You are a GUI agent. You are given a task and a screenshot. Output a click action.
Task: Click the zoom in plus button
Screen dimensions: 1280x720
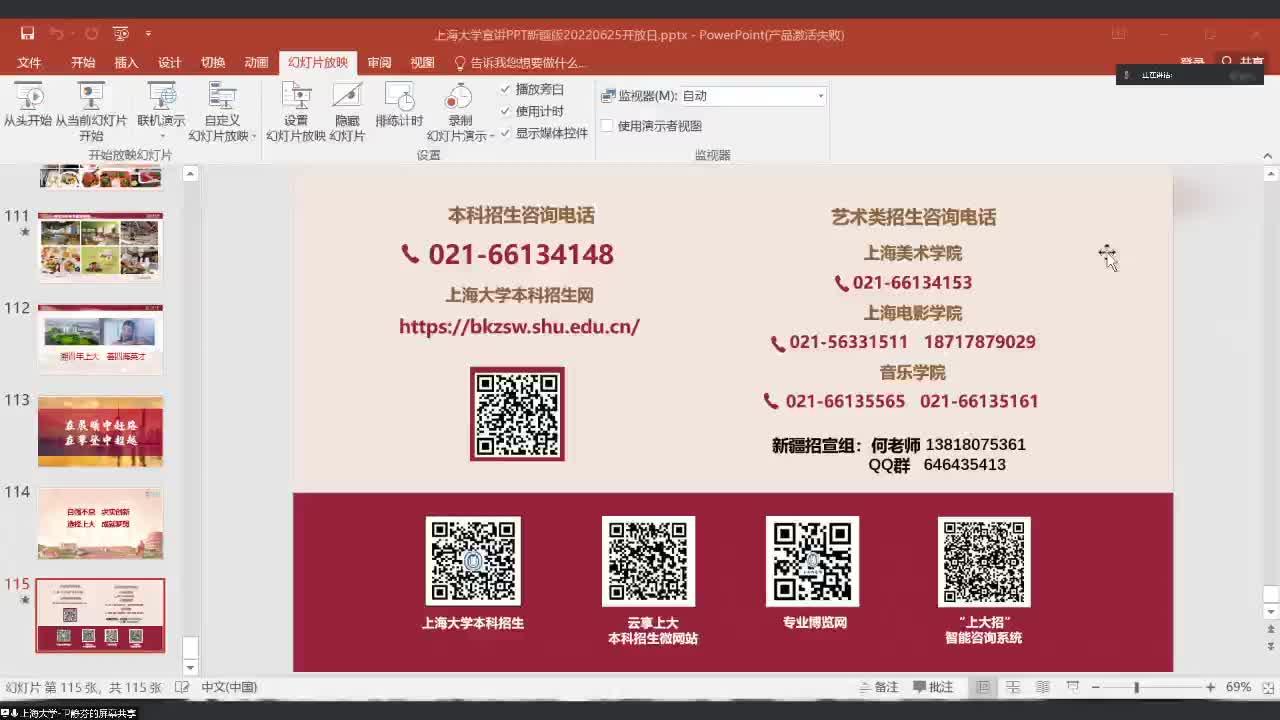(x=1210, y=687)
